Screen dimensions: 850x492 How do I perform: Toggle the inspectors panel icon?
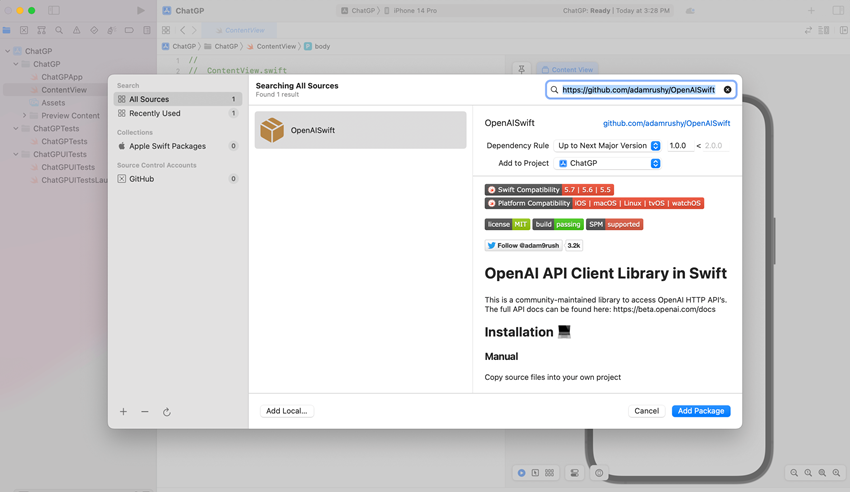click(838, 10)
